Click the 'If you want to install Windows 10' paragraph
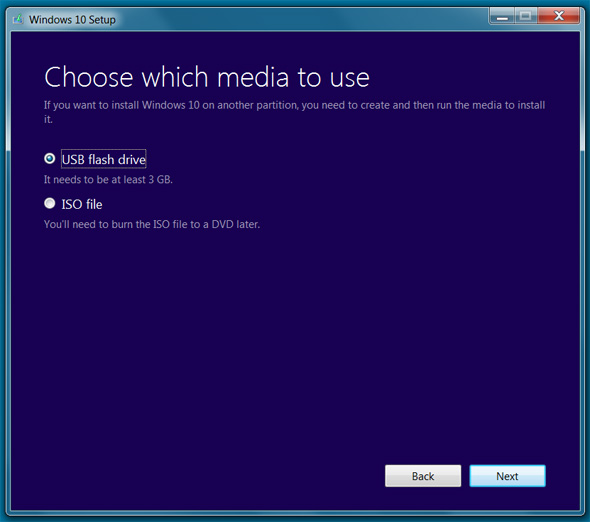Viewport: 590px width, 522px height. (294, 112)
